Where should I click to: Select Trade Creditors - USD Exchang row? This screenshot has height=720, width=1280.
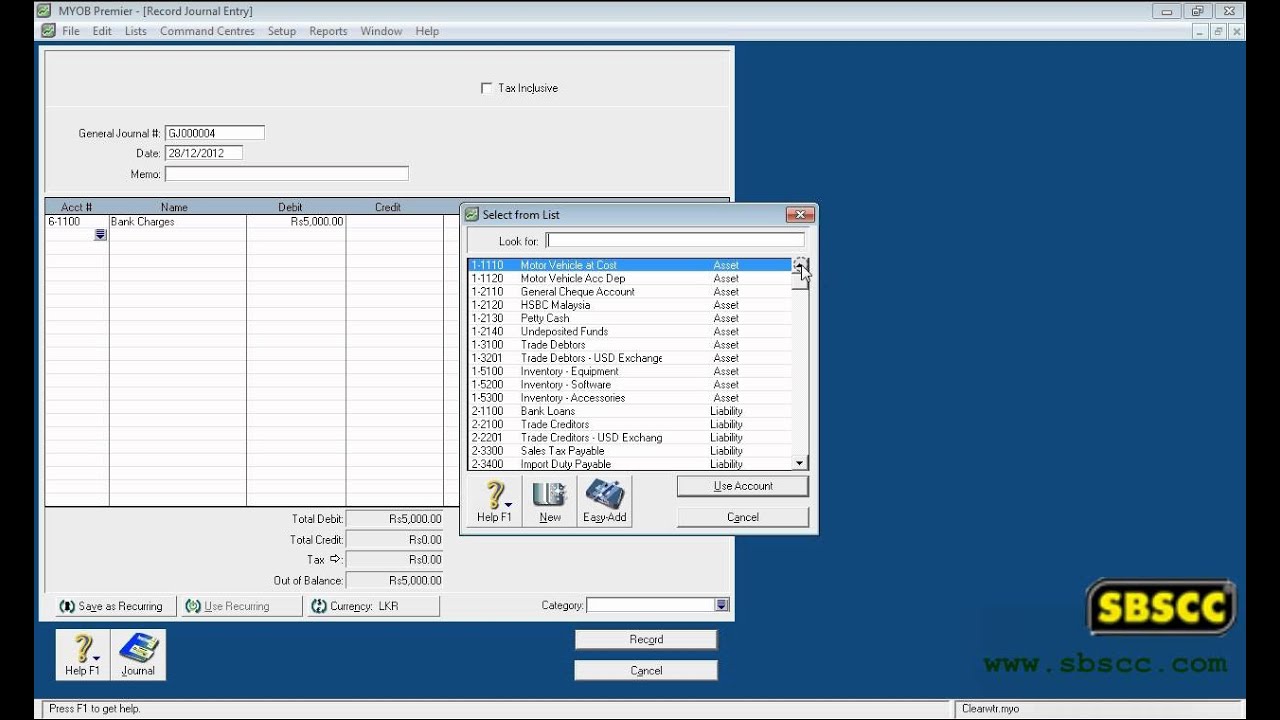click(x=630, y=437)
